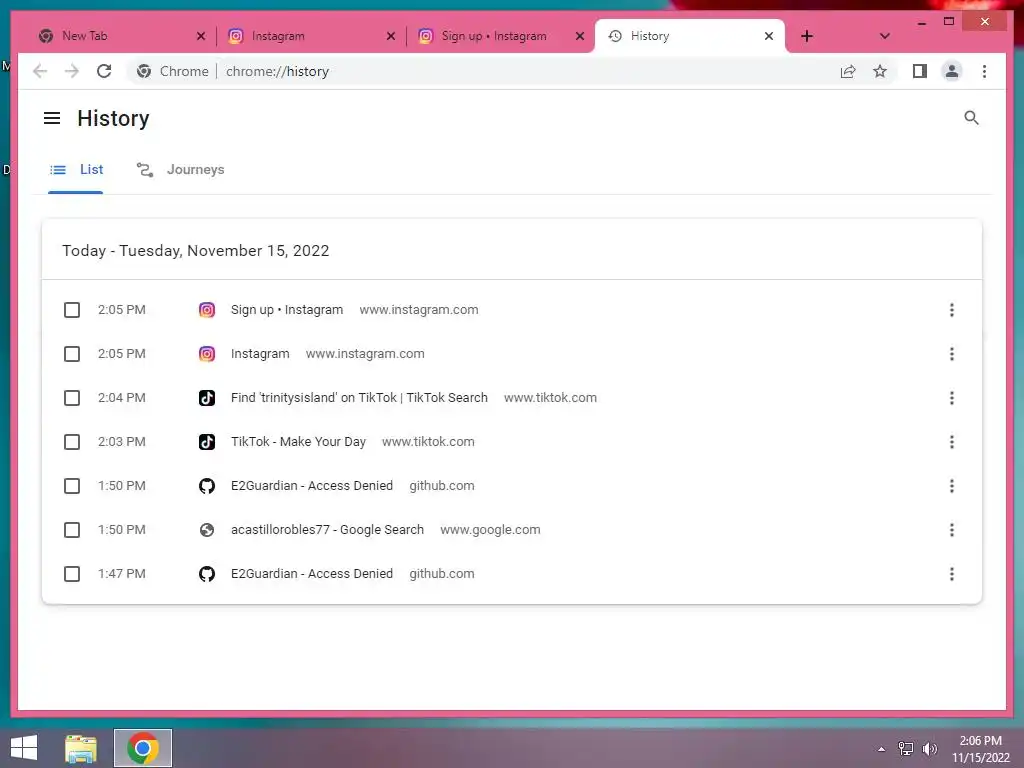Check the Sign up • Instagram history entry

[72, 310]
